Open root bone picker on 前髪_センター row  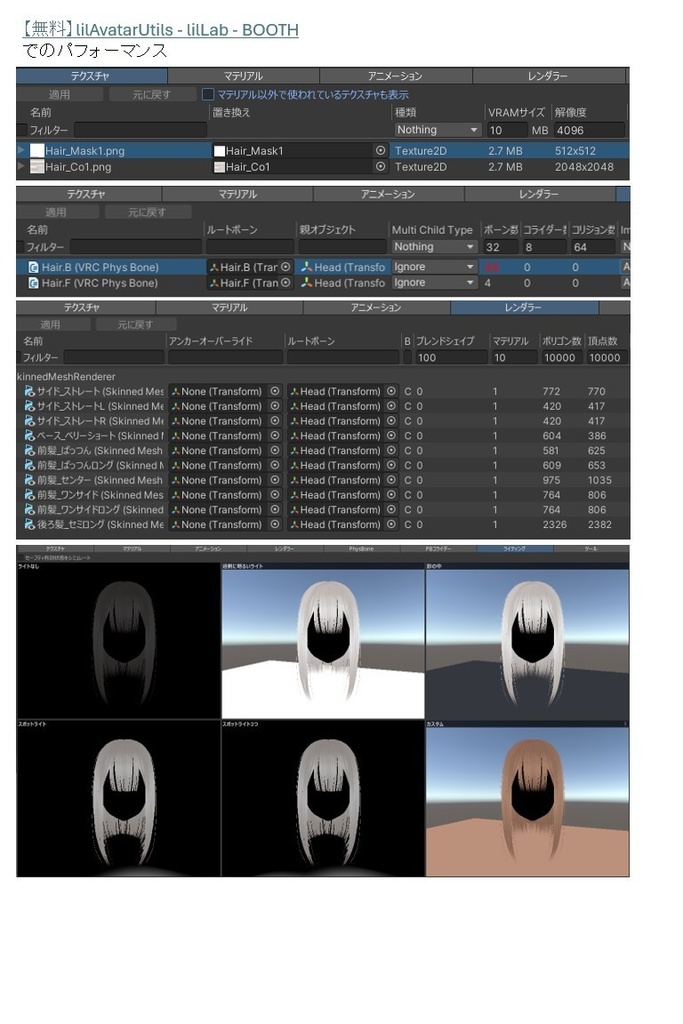point(391,480)
